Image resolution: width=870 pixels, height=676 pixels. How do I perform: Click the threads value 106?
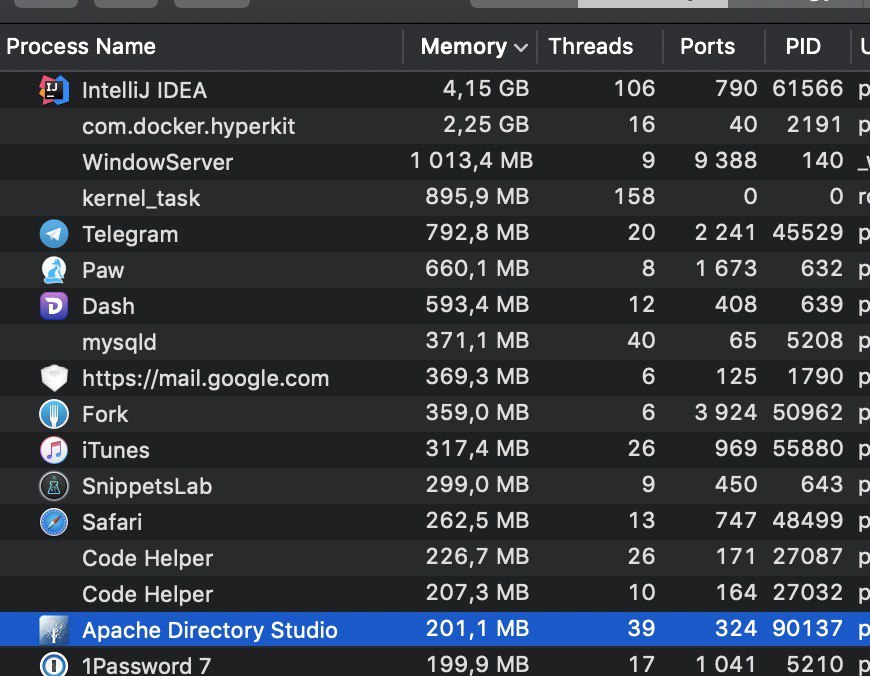tap(635, 89)
